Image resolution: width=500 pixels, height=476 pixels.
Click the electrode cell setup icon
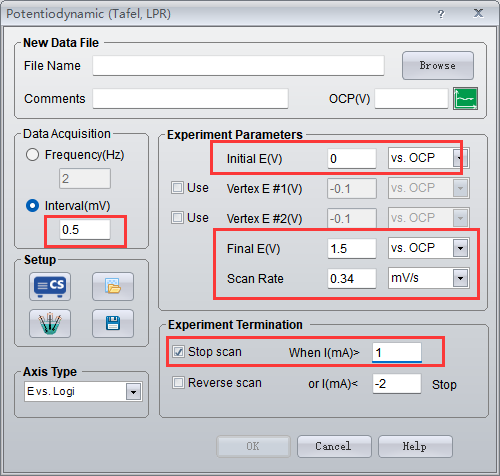(50, 323)
